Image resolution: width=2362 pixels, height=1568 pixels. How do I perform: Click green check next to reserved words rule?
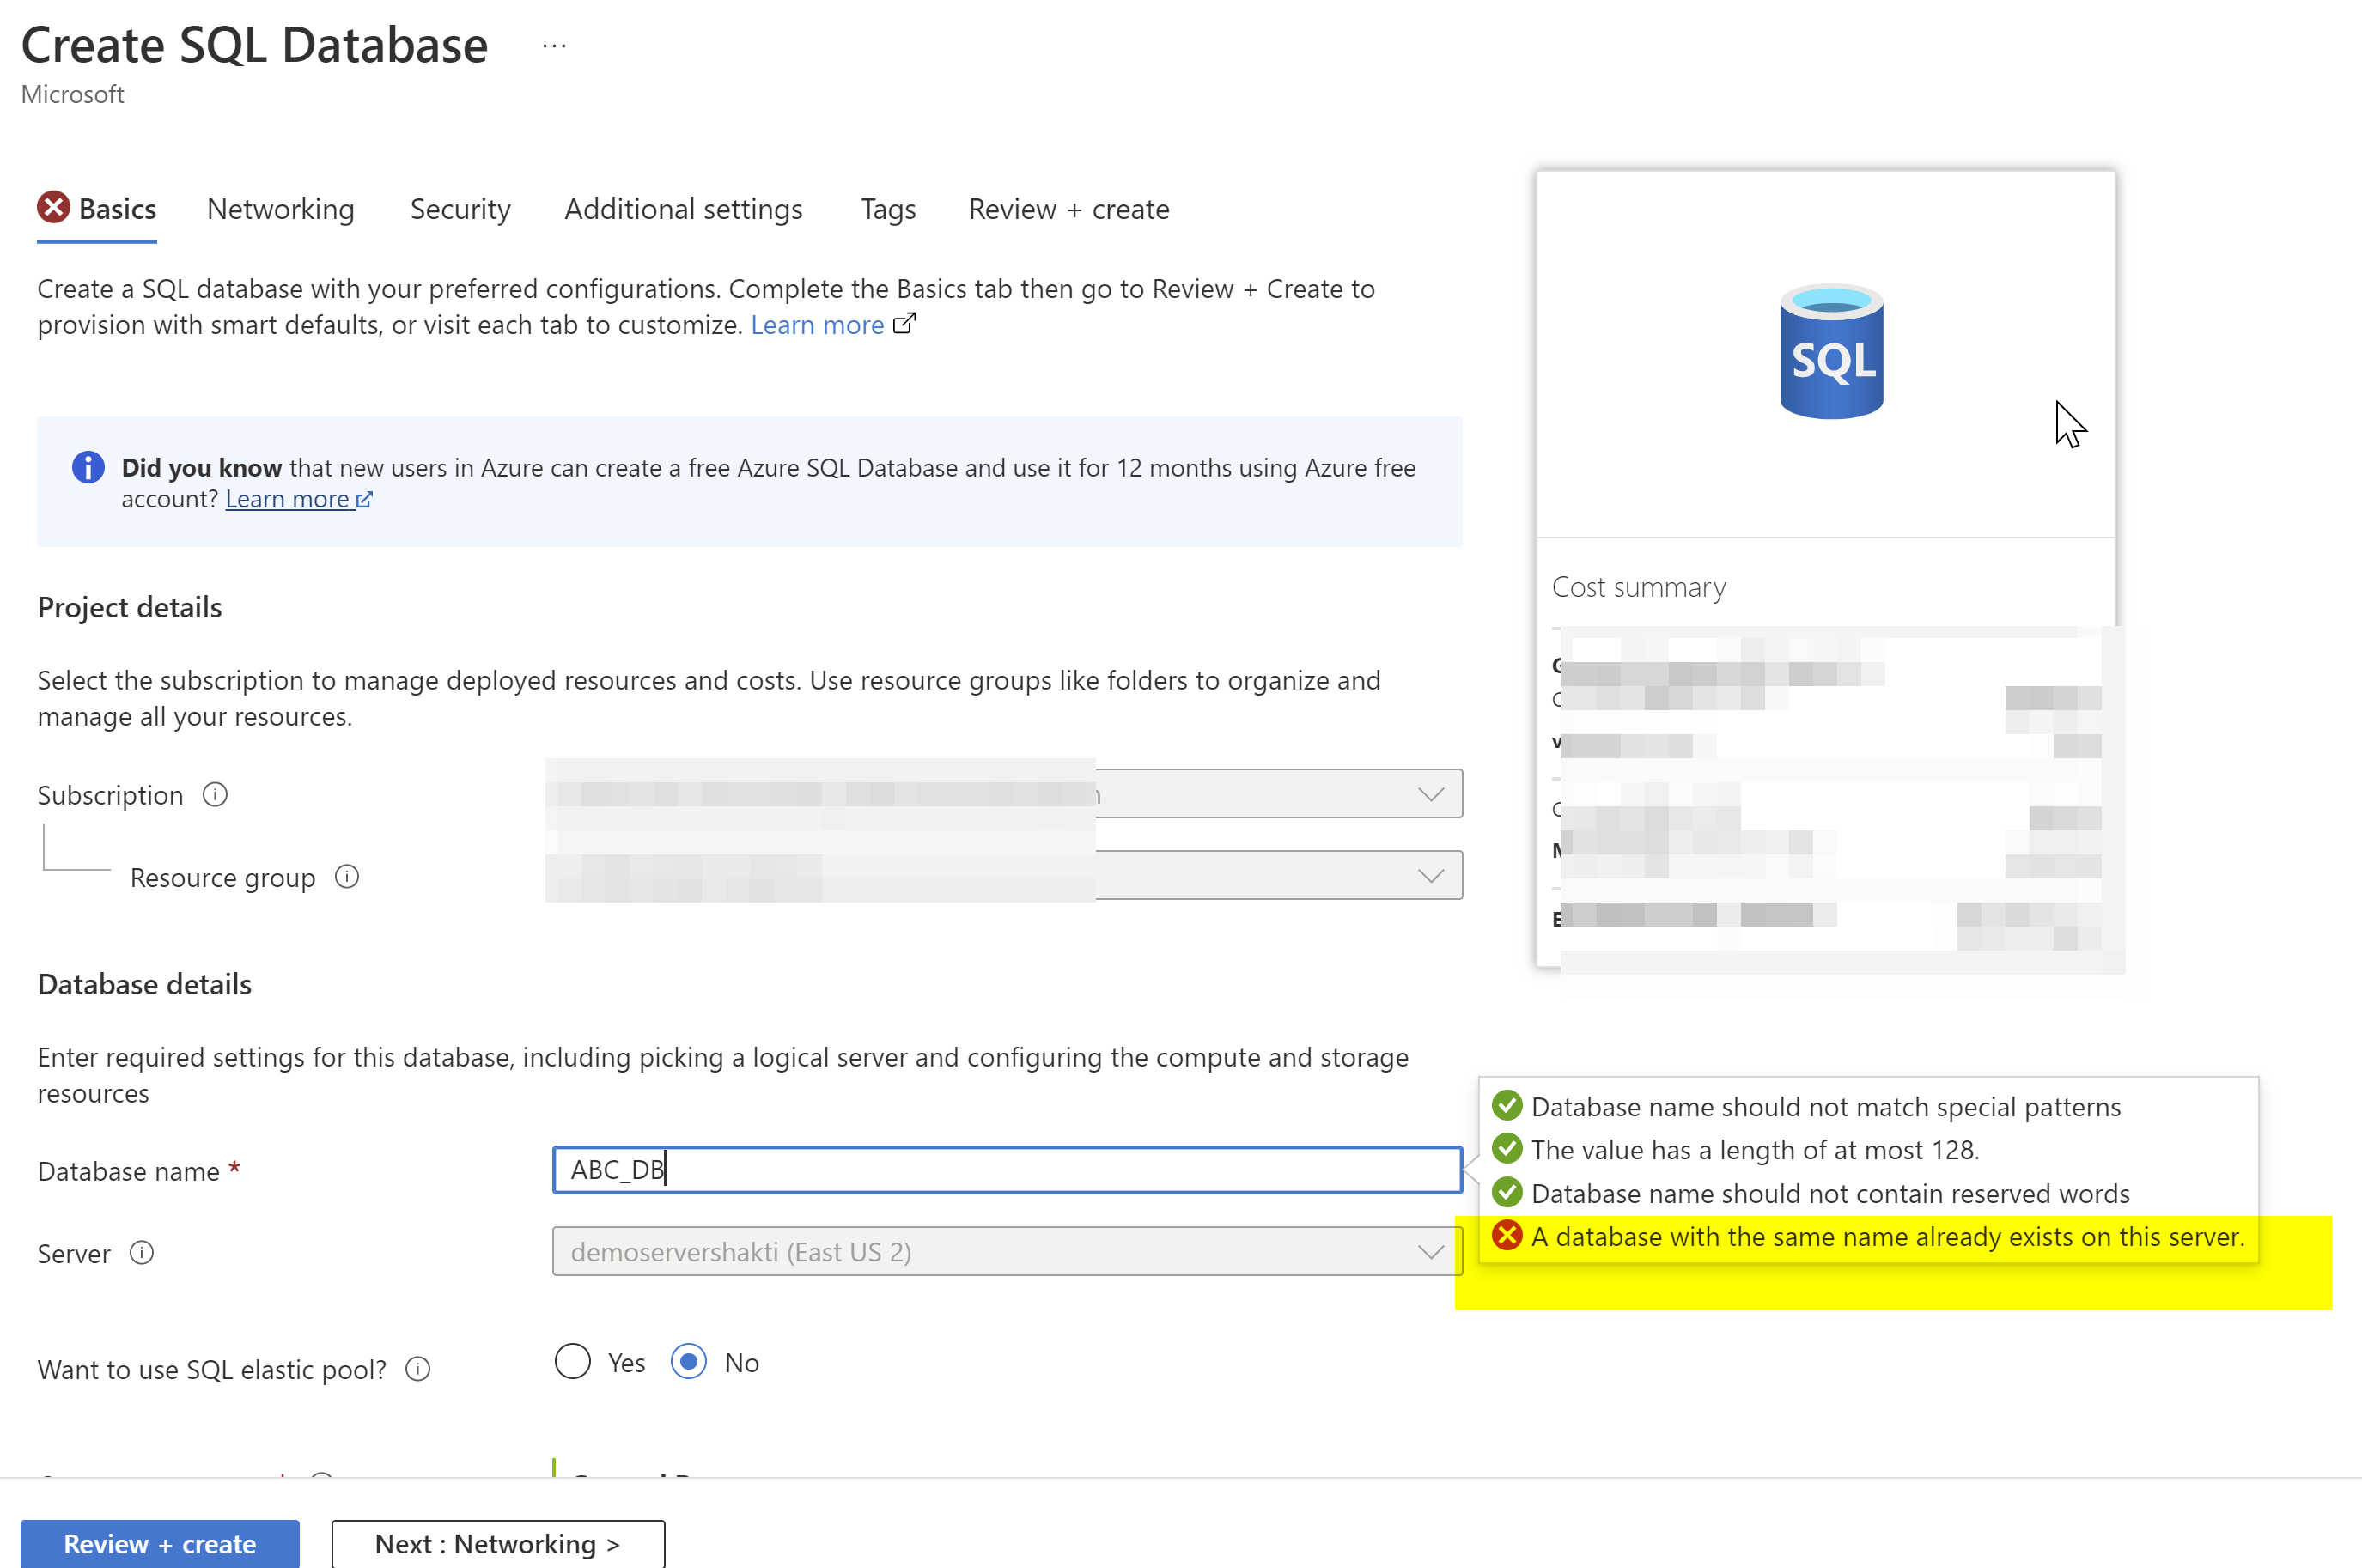point(1507,1193)
